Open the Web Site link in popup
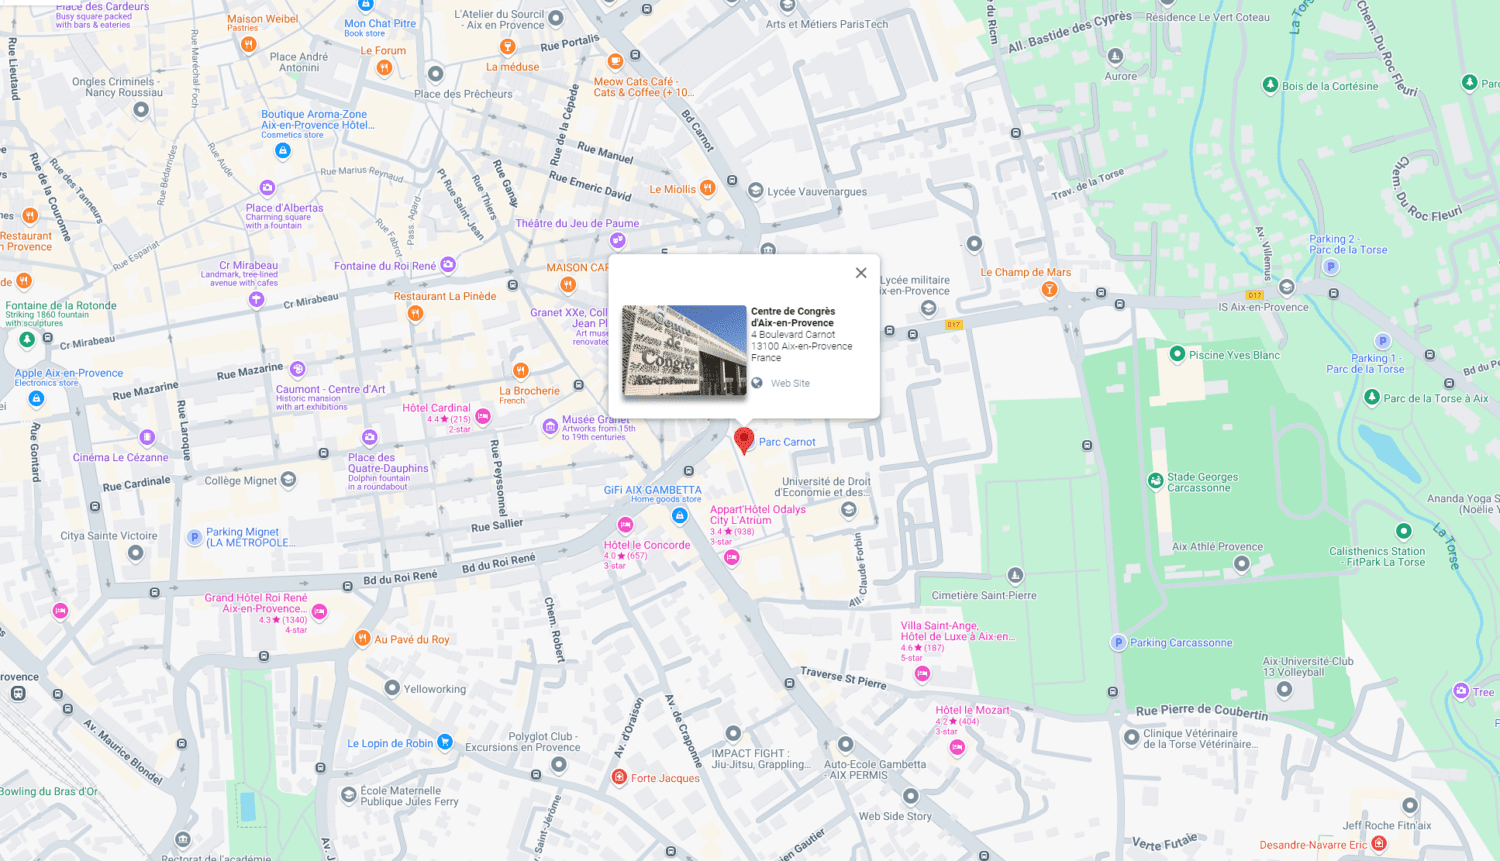Image resolution: width=1500 pixels, height=861 pixels. coord(789,383)
